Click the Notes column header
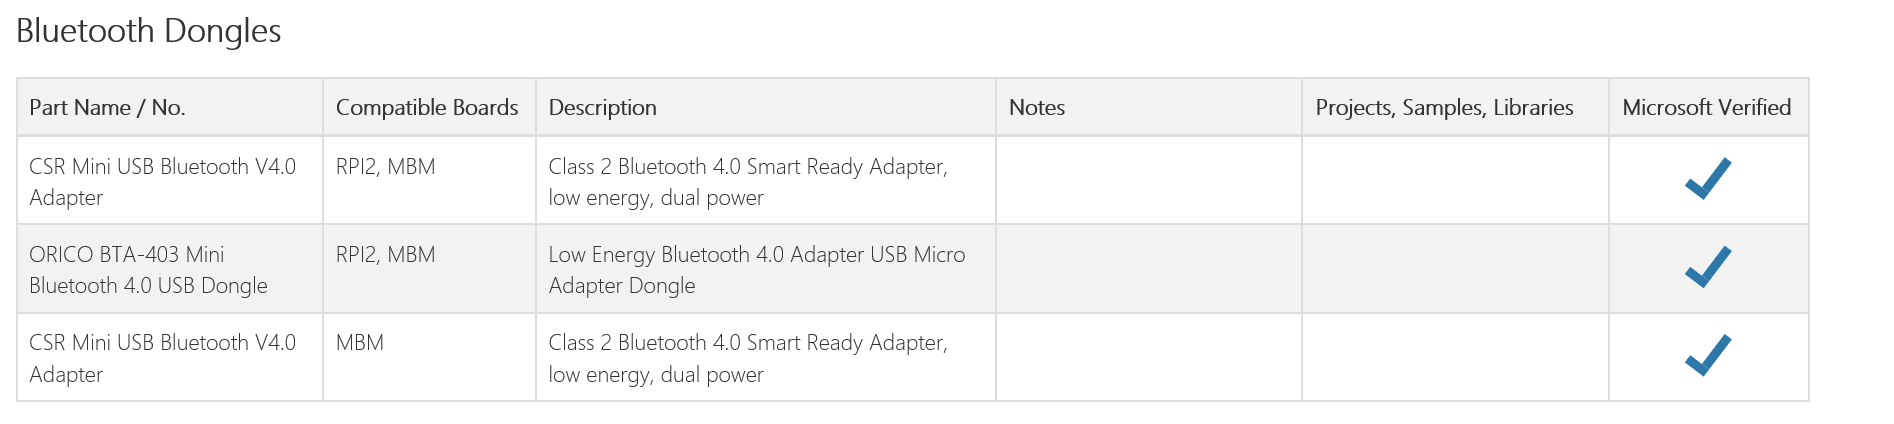Viewport: 1894px width, 424px height. 1037,107
